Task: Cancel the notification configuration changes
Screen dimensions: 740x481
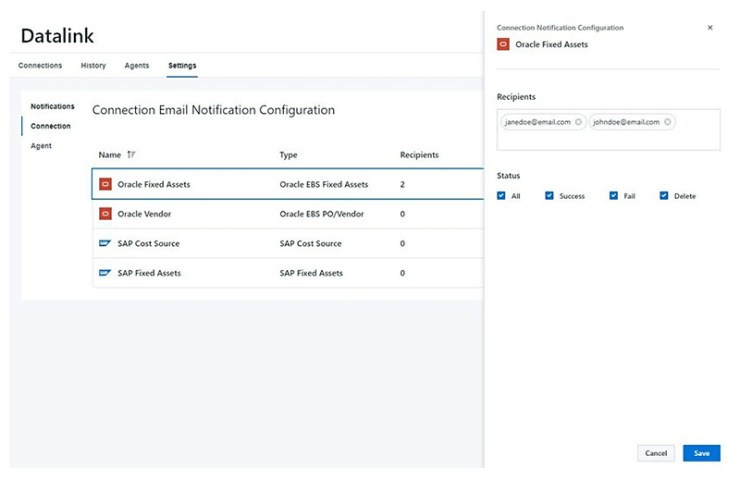Action: coord(656,453)
